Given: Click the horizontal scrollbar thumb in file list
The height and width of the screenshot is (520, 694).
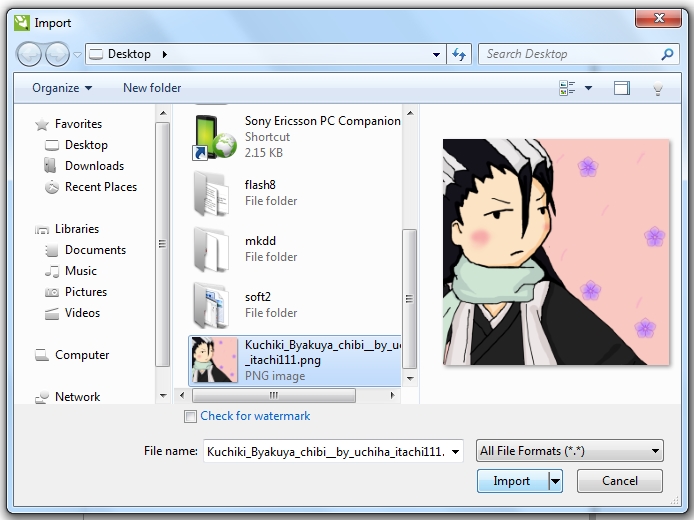Looking at the screenshot, I should (274, 395).
